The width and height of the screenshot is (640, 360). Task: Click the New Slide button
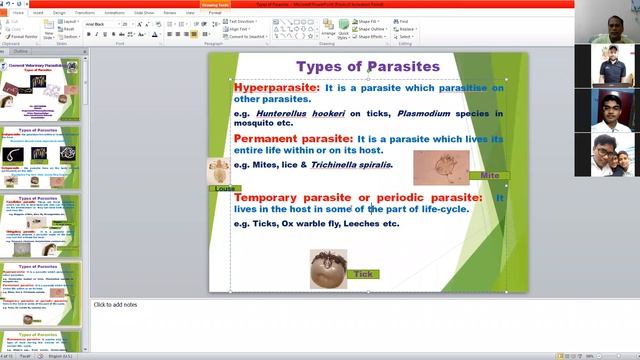pyautogui.click(x=49, y=29)
